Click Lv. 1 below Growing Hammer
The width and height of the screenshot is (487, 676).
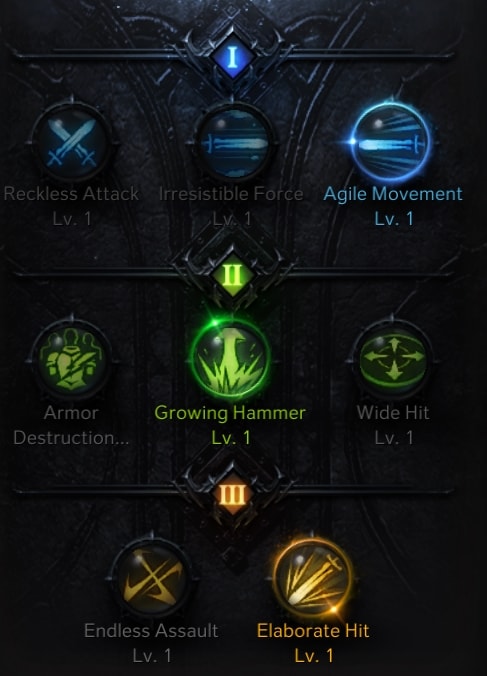click(x=231, y=438)
